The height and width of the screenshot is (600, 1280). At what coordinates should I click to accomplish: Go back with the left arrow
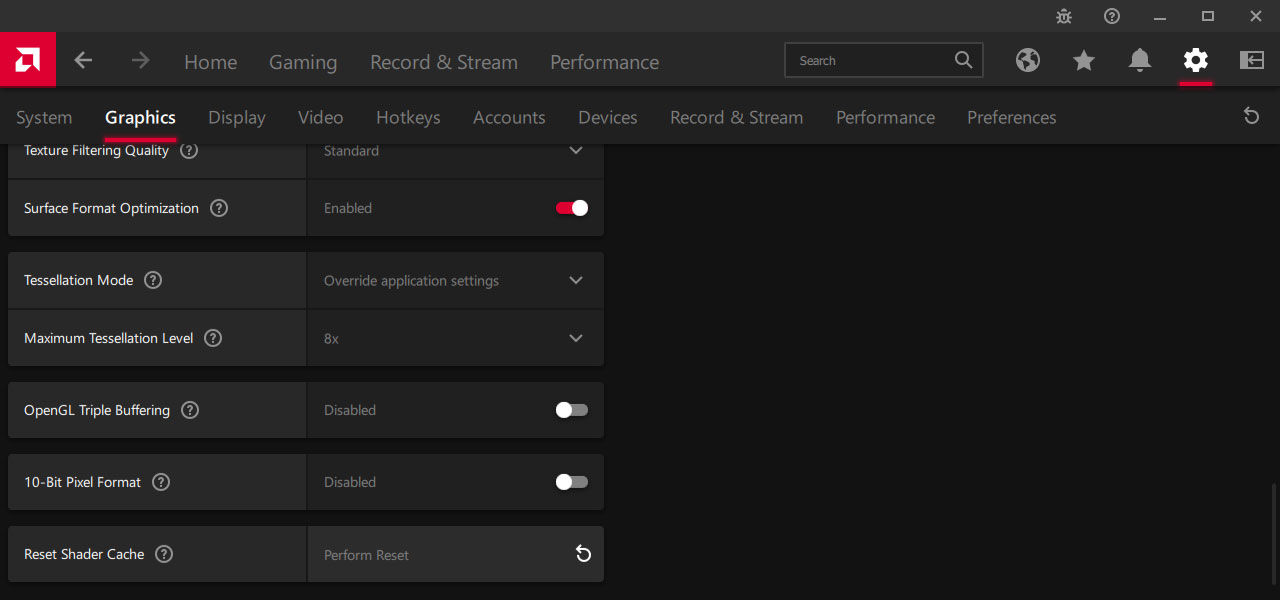click(x=83, y=61)
